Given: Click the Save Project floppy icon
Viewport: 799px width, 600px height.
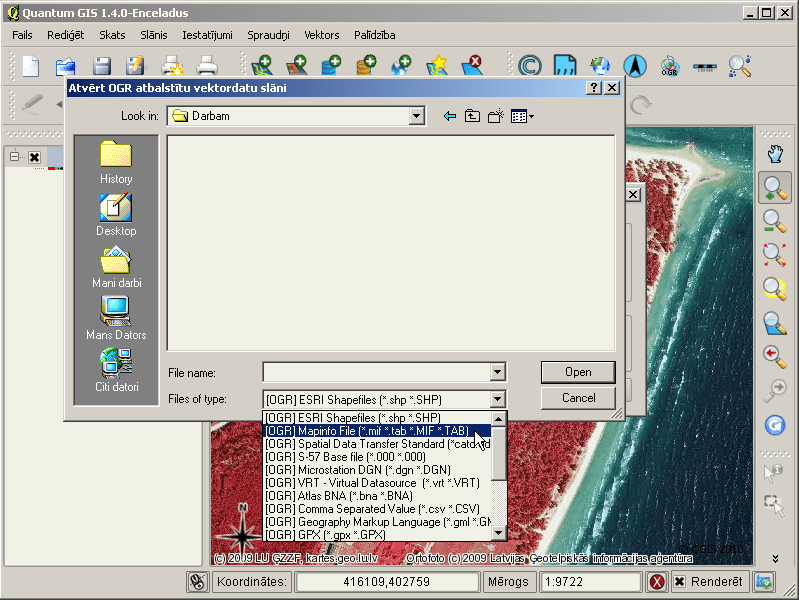Looking at the screenshot, I should click(x=102, y=66).
